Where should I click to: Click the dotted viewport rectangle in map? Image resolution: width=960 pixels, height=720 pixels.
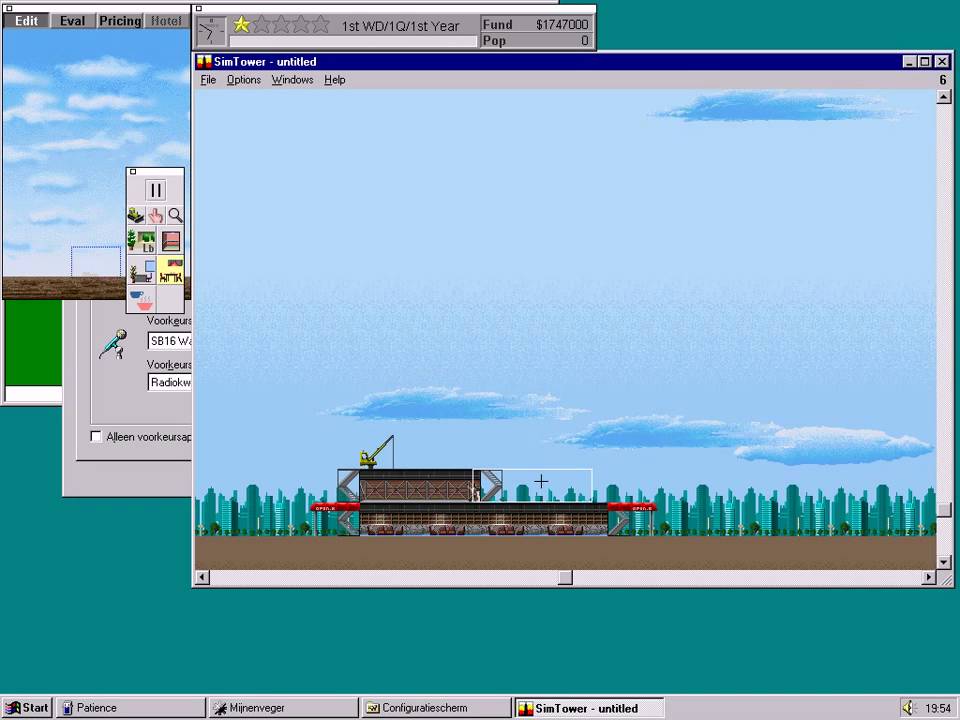[x=96, y=261]
